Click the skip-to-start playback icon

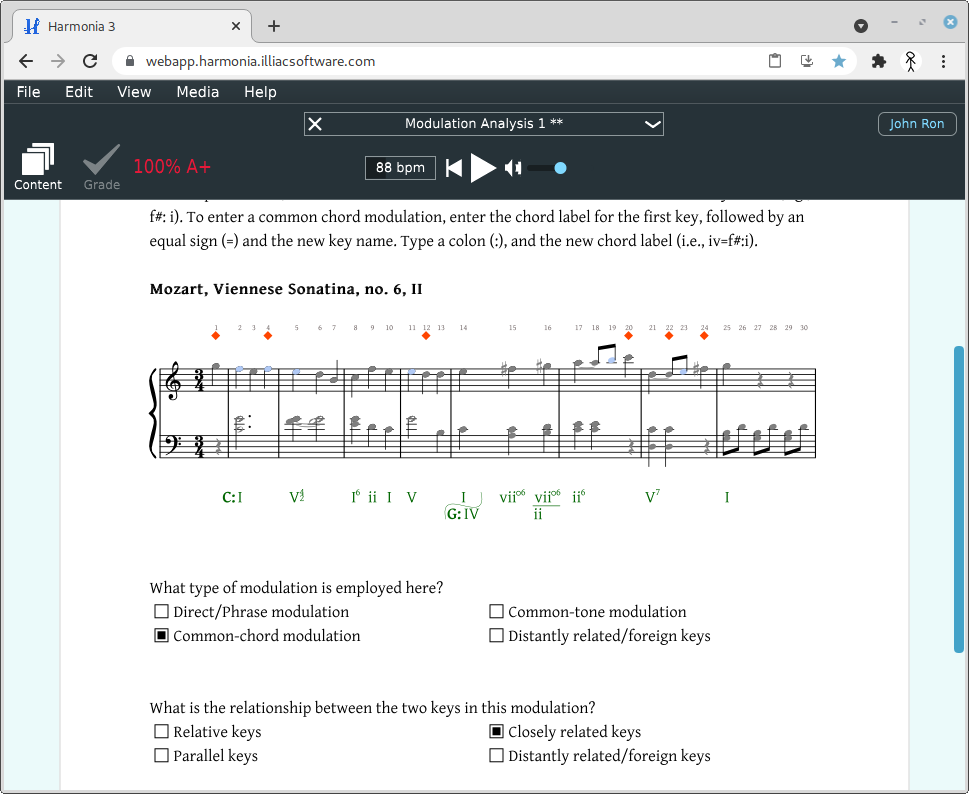[x=454, y=168]
